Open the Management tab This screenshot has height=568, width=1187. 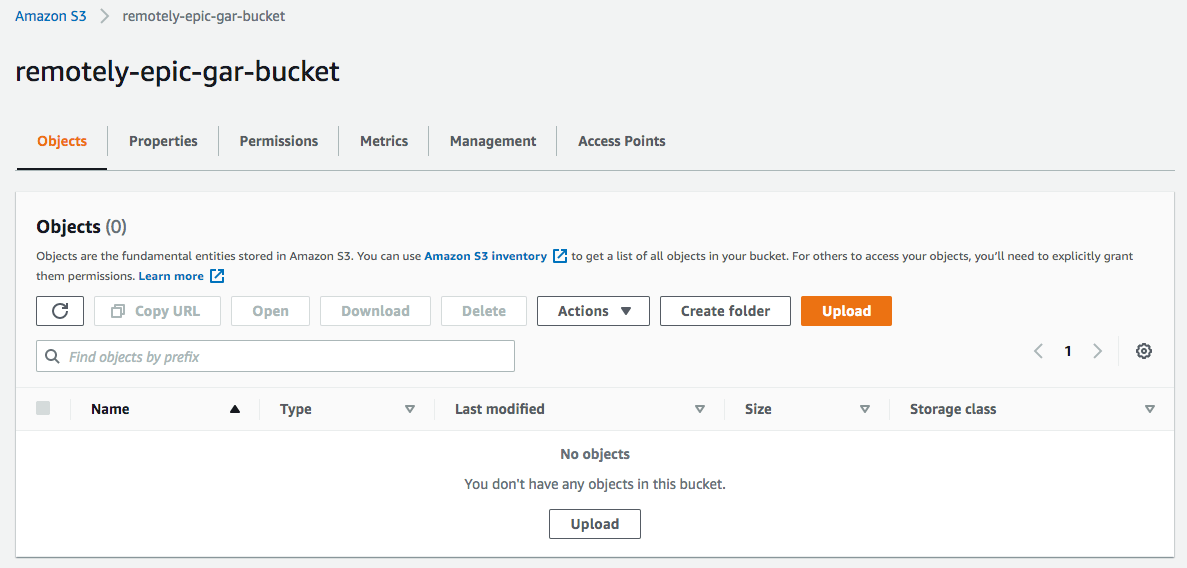[x=493, y=141]
